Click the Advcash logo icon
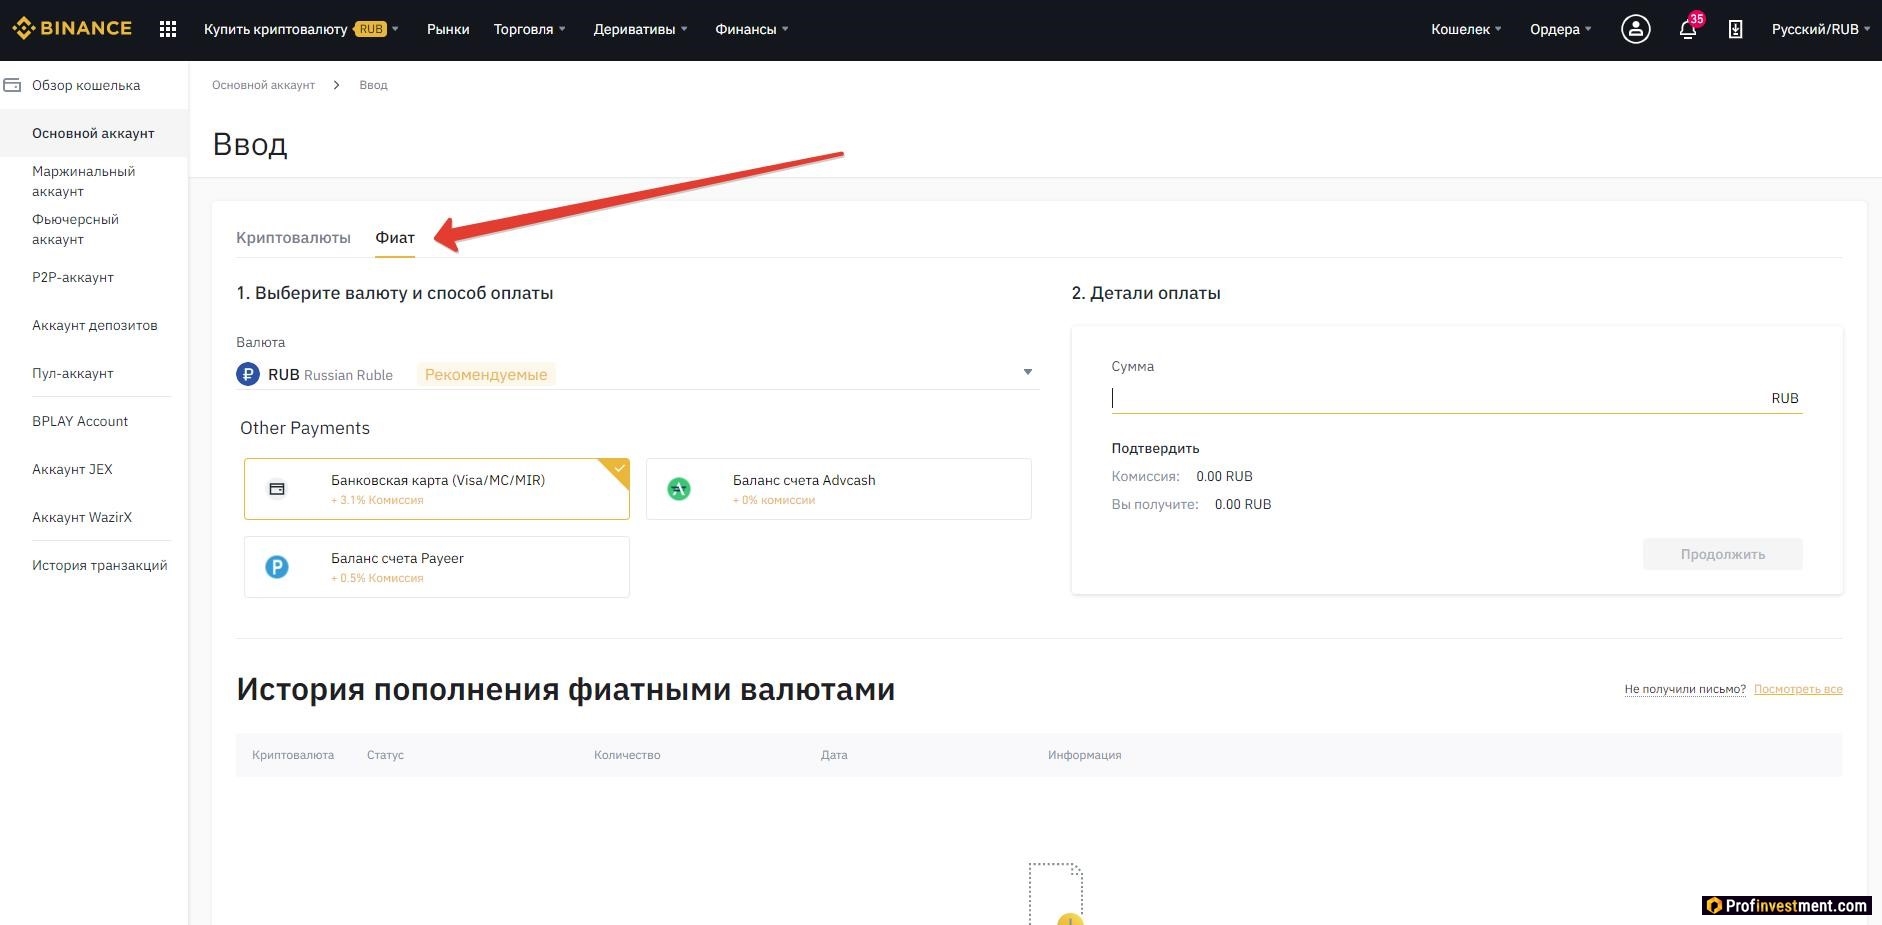Image resolution: width=1882 pixels, height=925 pixels. pyautogui.click(x=679, y=489)
